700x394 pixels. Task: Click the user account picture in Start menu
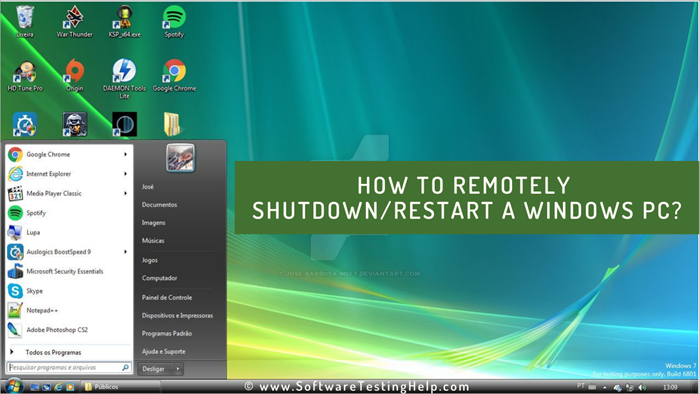pyautogui.click(x=180, y=158)
